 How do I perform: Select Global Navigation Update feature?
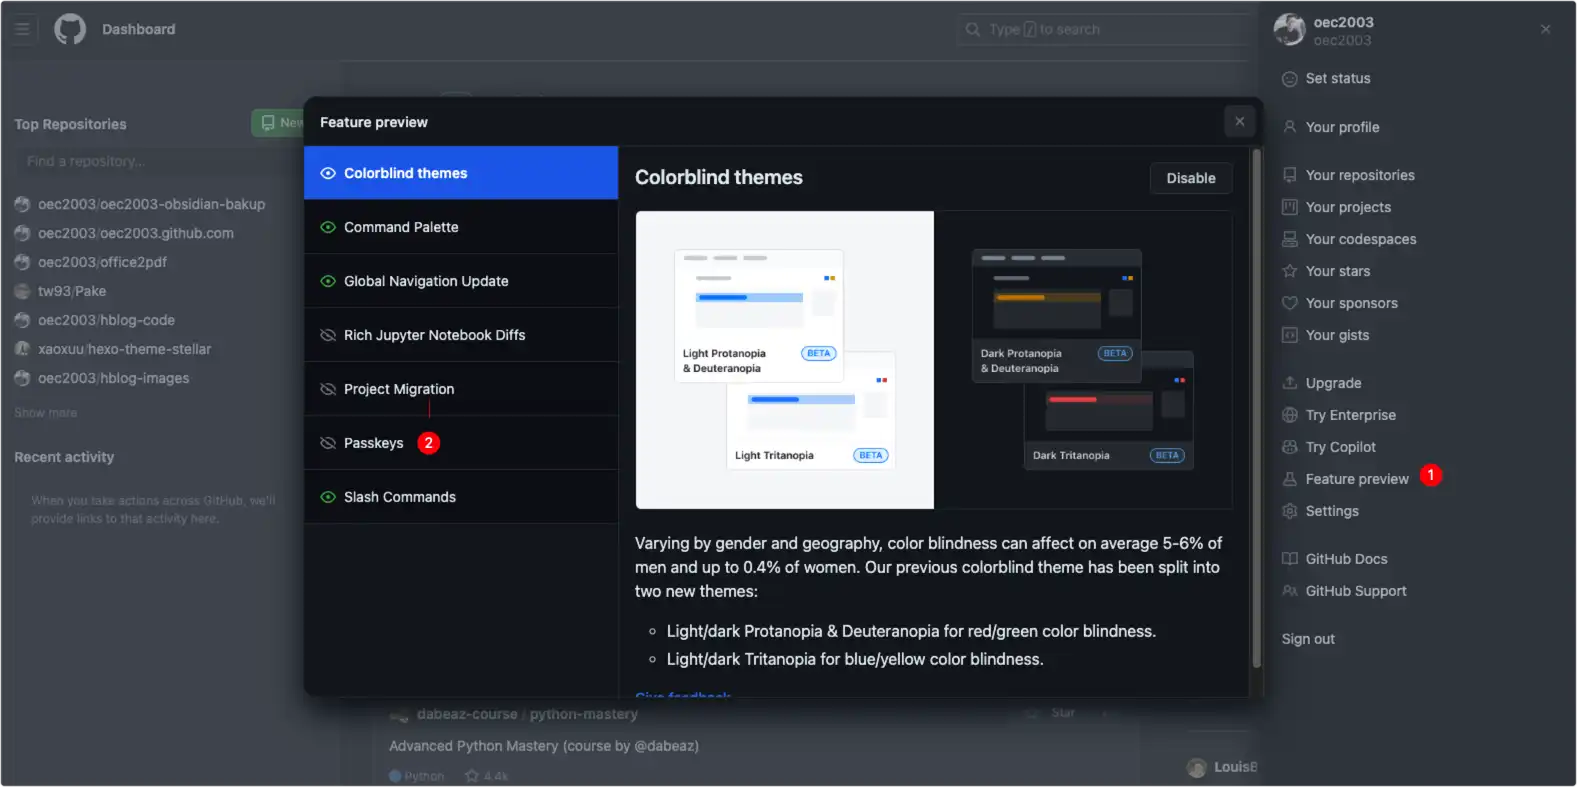point(461,281)
